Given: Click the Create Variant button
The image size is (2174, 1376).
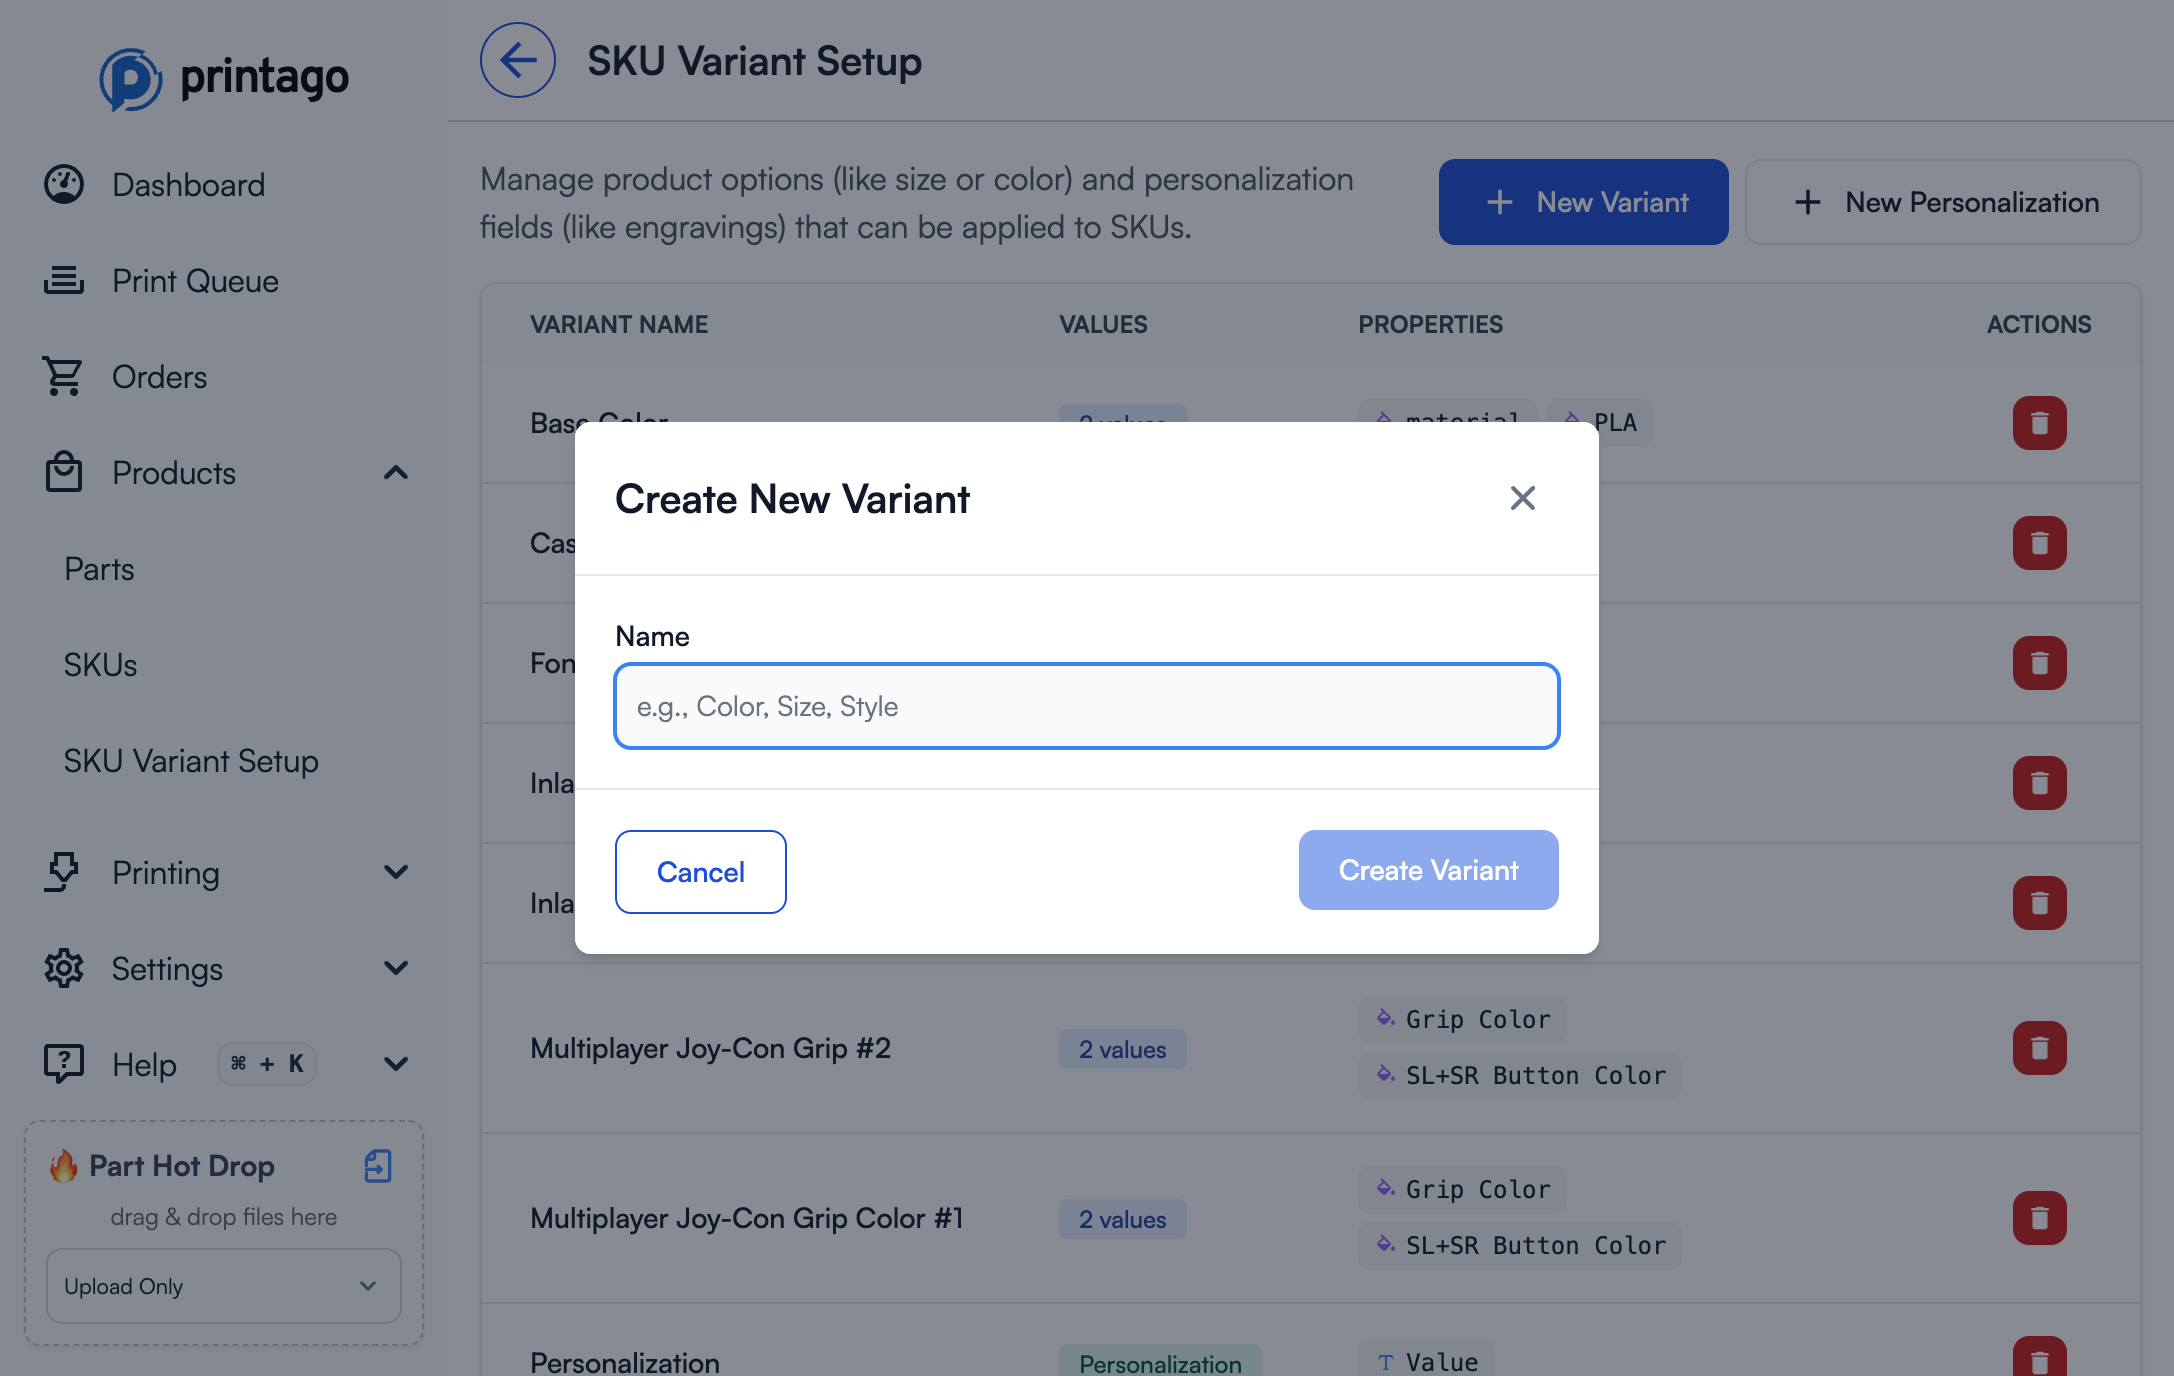Looking at the screenshot, I should coord(1428,870).
